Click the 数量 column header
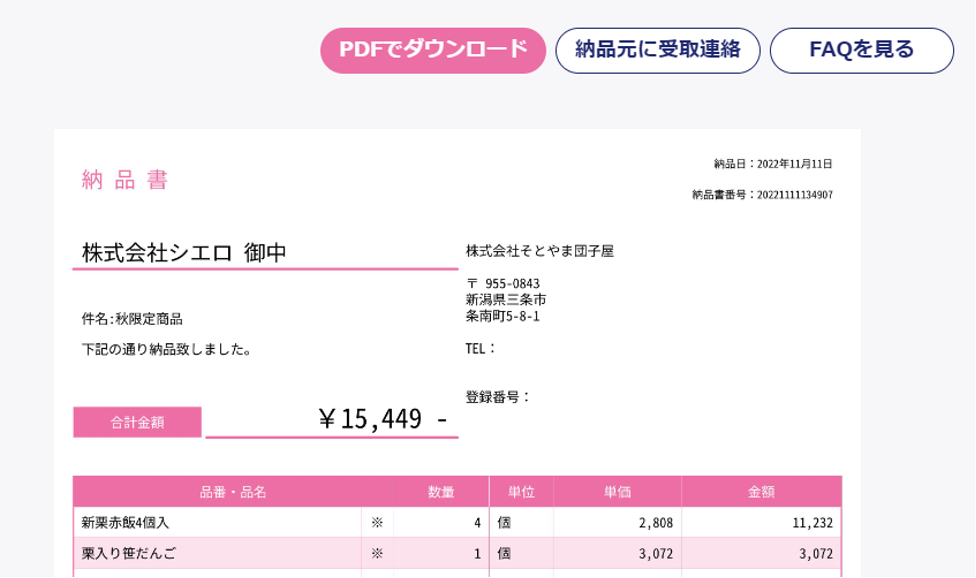This screenshot has width=976, height=578. point(441,492)
